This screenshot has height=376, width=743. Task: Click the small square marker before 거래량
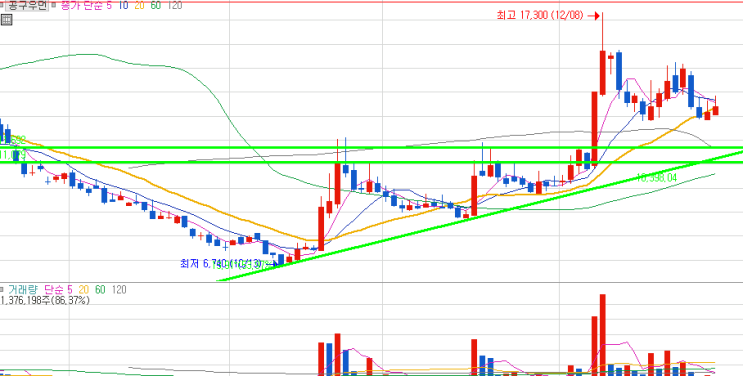click(x=2, y=289)
